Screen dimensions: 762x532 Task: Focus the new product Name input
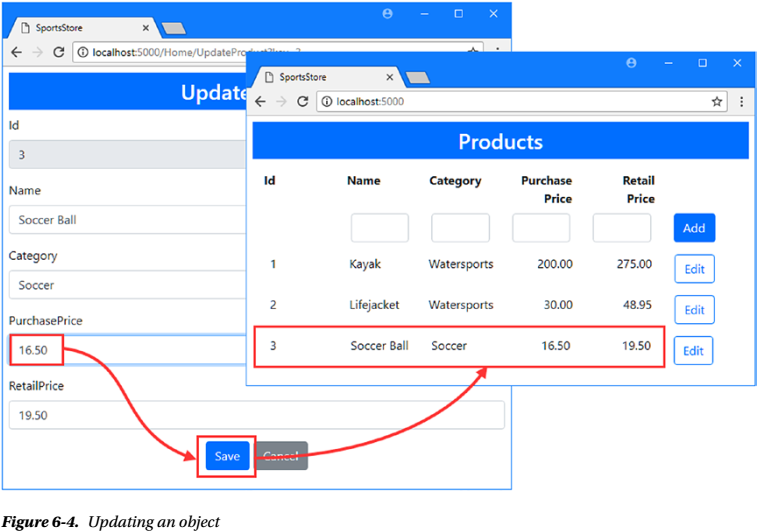click(380, 228)
